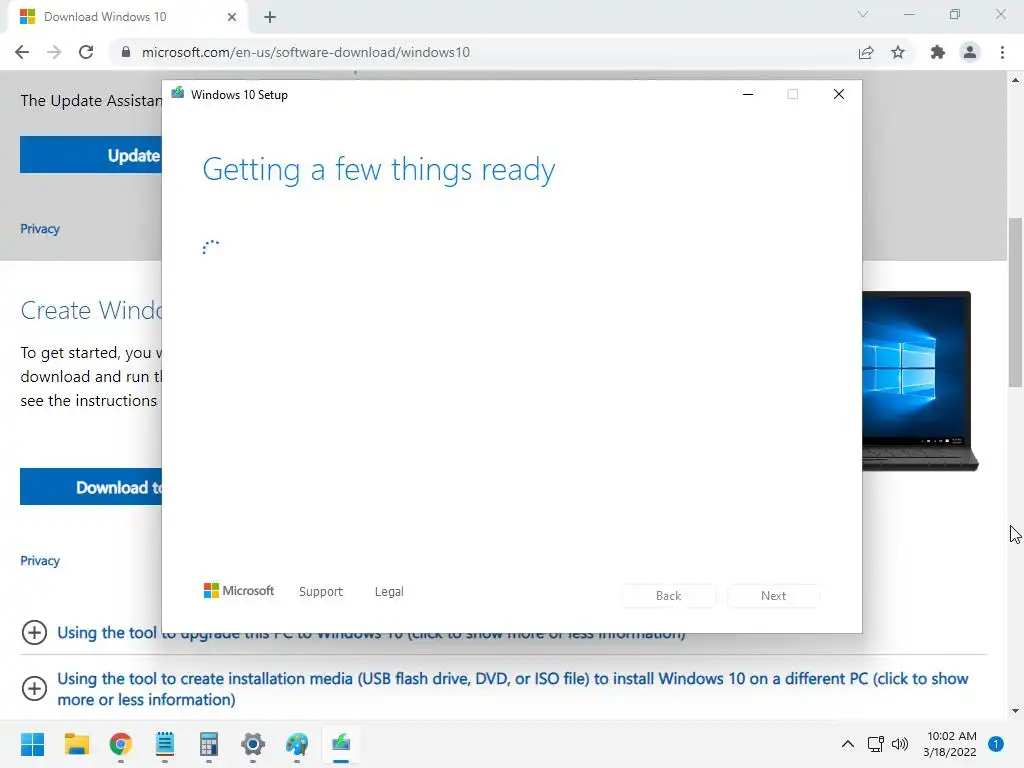Switch to Chrome in the taskbar

pyautogui.click(x=121, y=744)
